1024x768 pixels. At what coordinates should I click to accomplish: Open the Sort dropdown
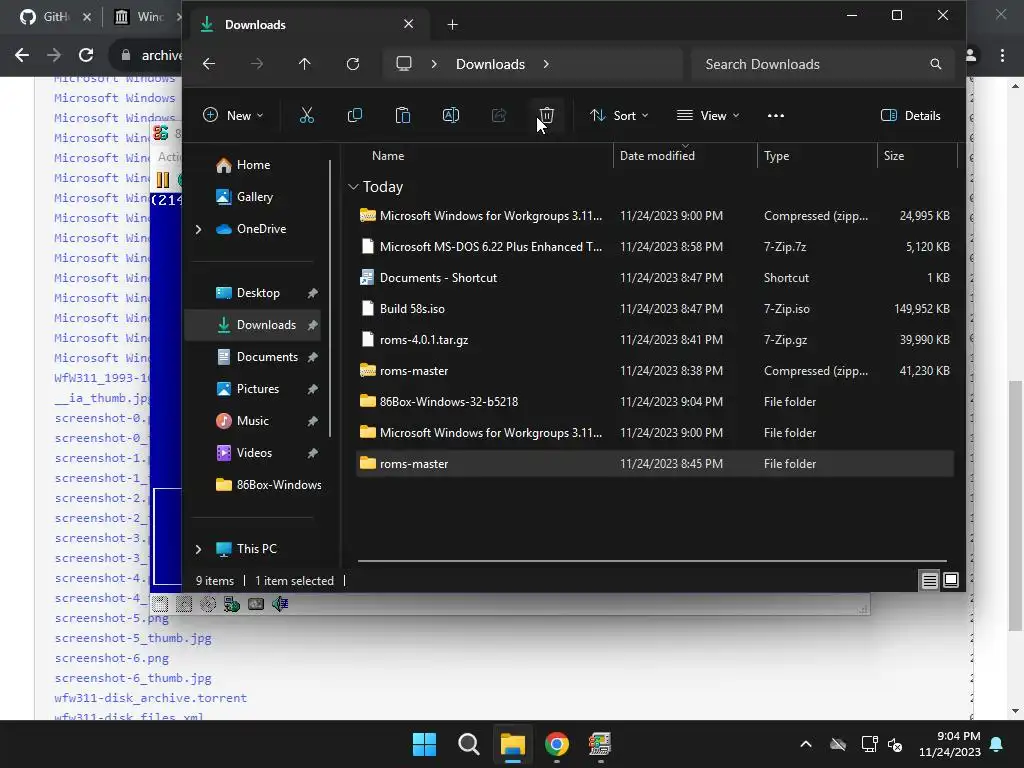click(619, 116)
